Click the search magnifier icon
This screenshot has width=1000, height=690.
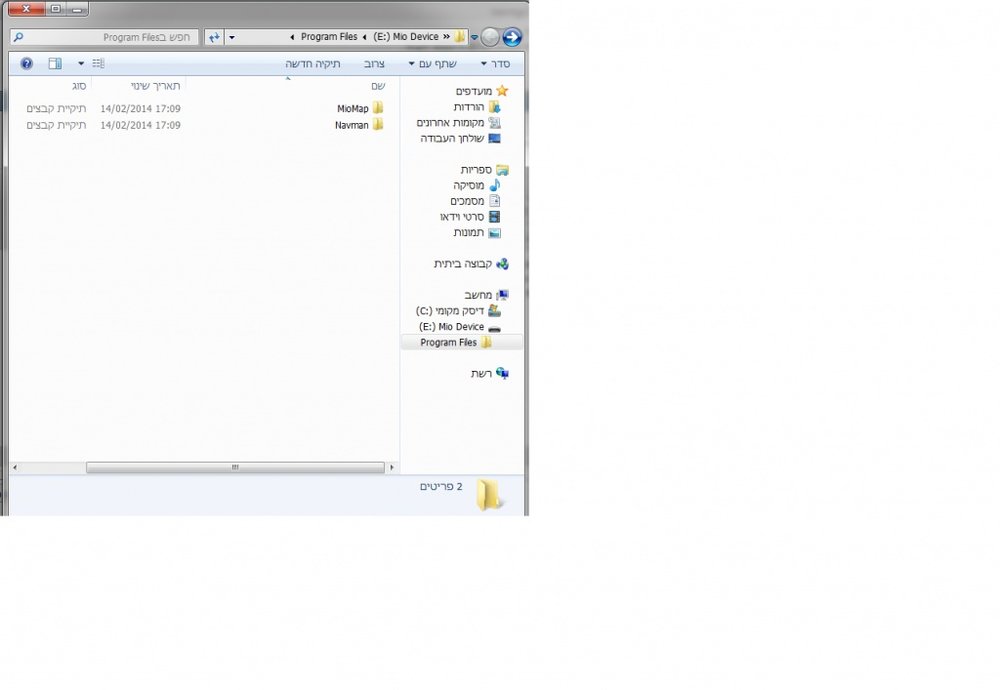coord(18,38)
